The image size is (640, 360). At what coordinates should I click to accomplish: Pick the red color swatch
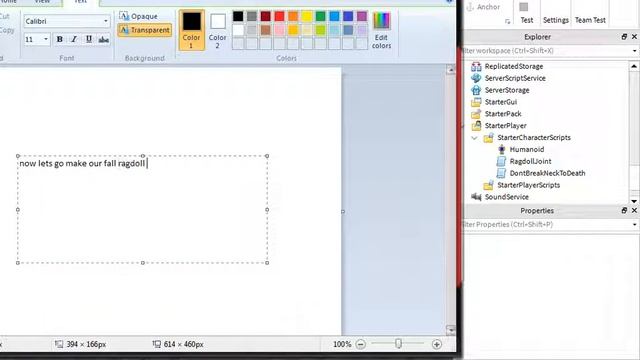click(279, 16)
